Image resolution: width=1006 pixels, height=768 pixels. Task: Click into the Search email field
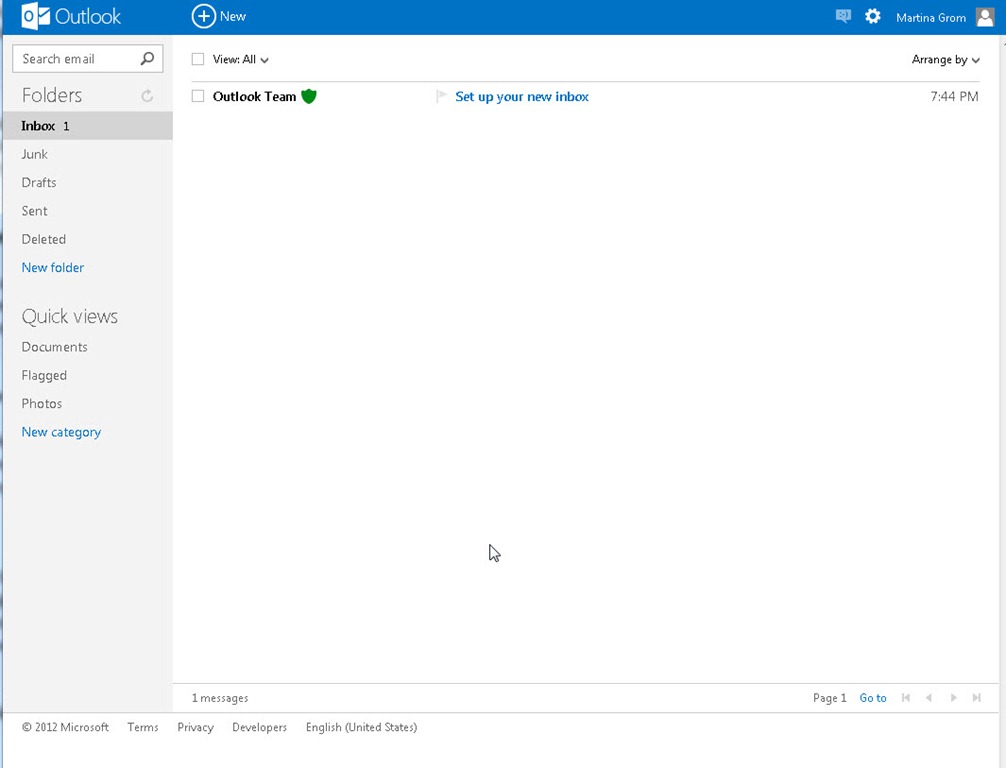(76, 59)
